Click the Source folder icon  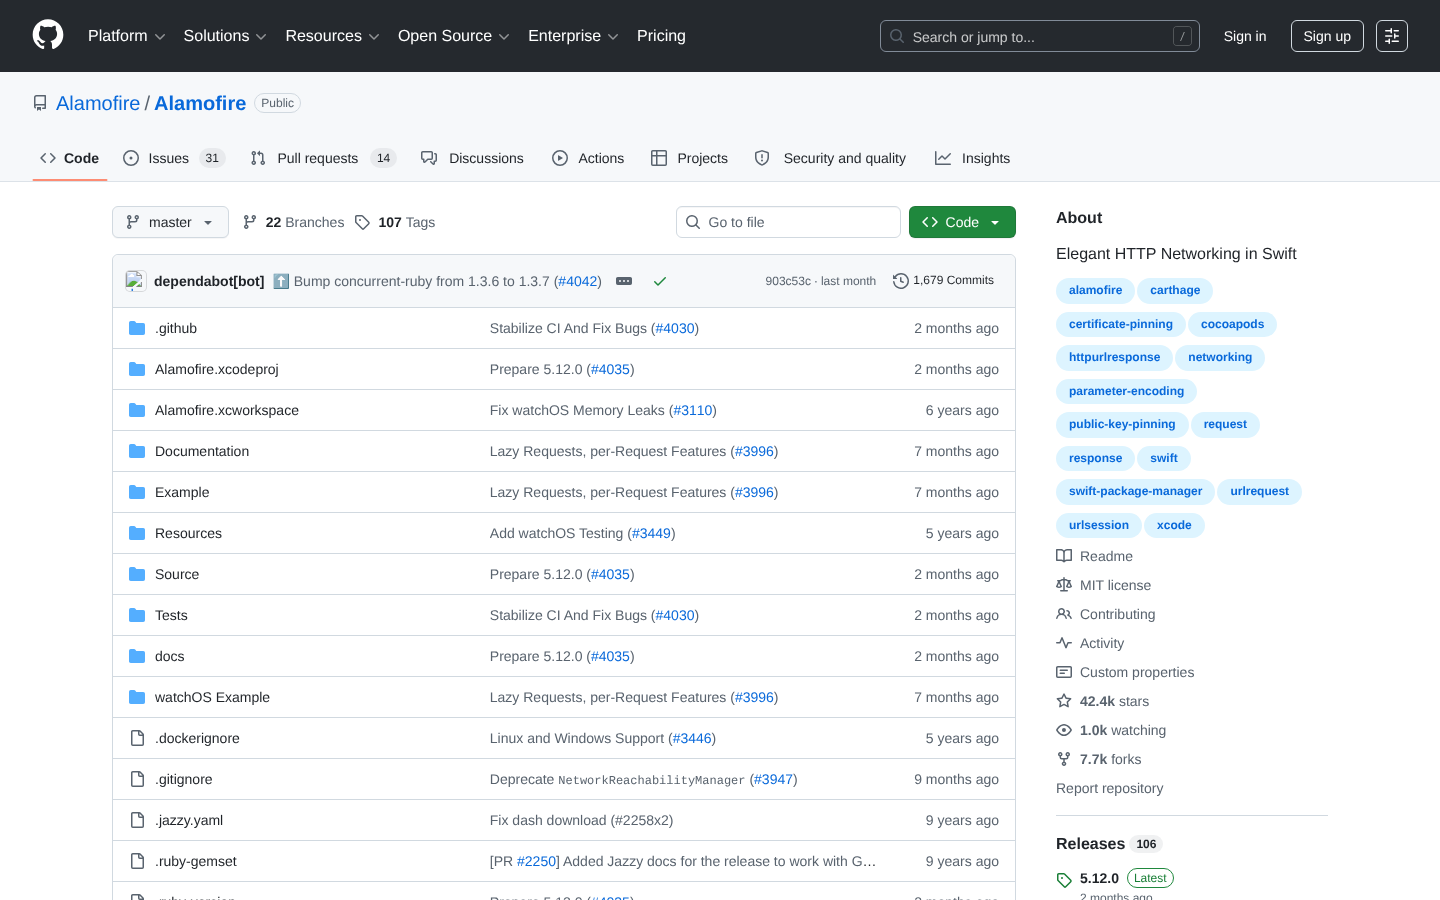click(x=137, y=574)
